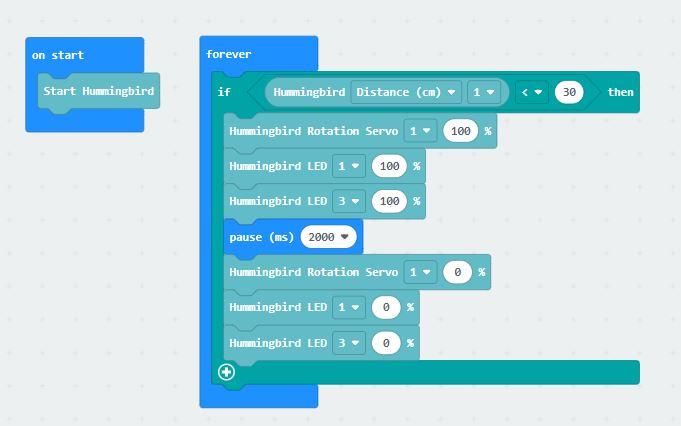681x426 pixels.
Task: Open port 3 dropdown of LED 0% block
Action: click(x=349, y=343)
